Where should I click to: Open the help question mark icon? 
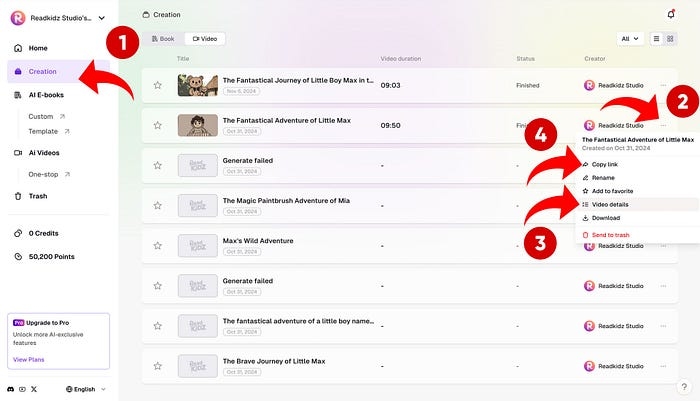tap(684, 386)
